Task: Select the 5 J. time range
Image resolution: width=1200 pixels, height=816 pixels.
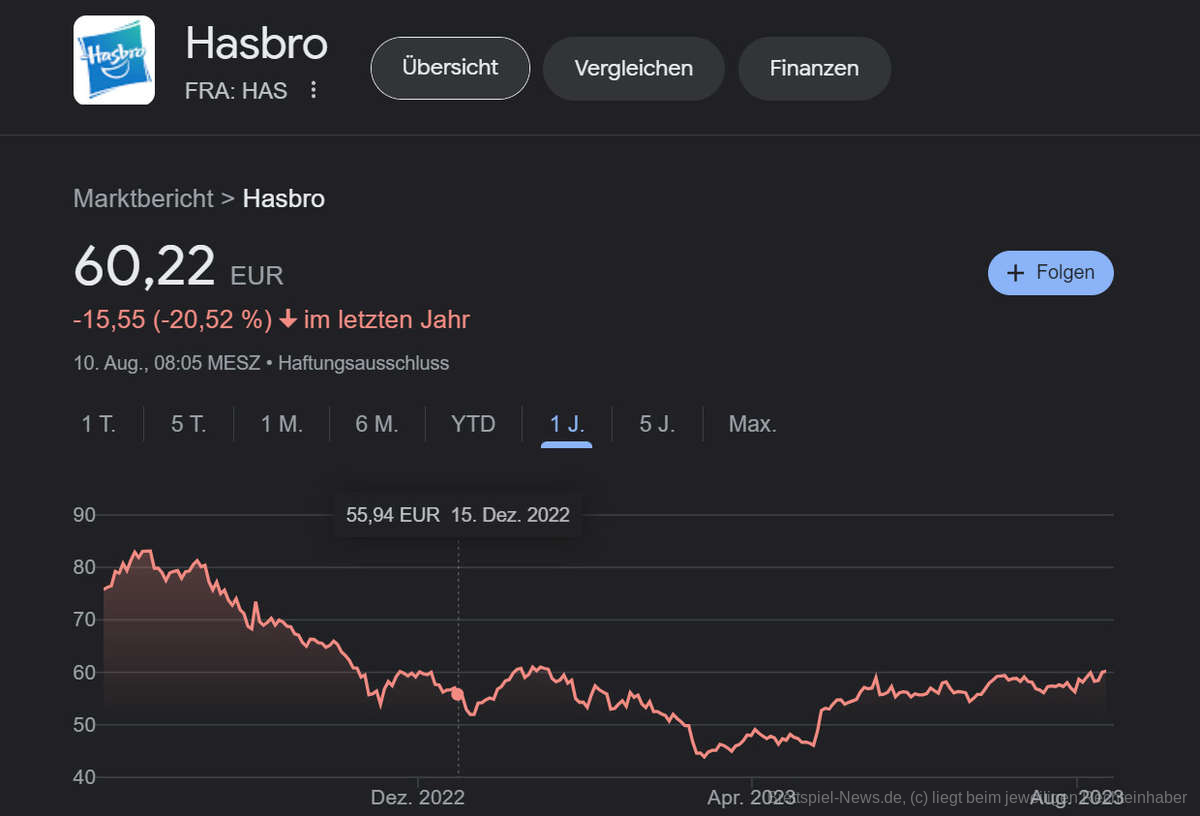Action: (x=656, y=423)
